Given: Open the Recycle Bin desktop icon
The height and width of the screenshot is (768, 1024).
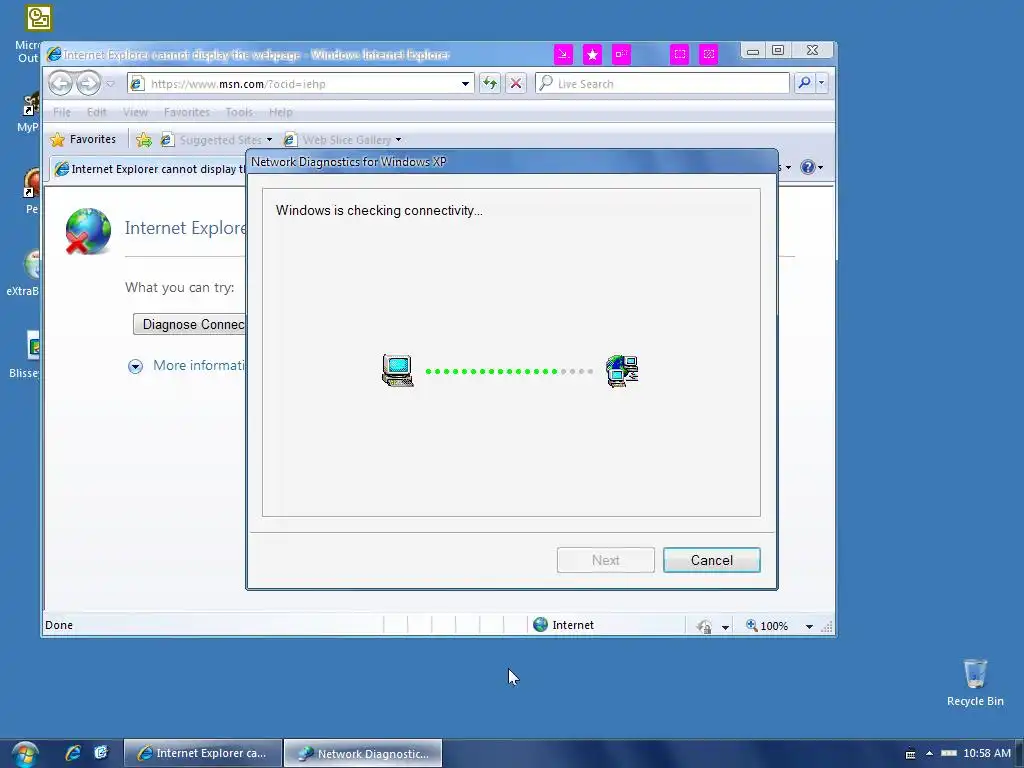Looking at the screenshot, I should 975,682.
